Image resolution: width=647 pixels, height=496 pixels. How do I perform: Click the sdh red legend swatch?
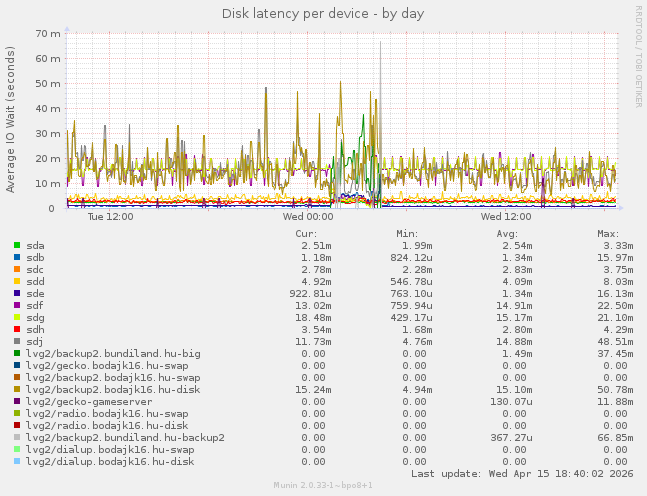click(17, 329)
